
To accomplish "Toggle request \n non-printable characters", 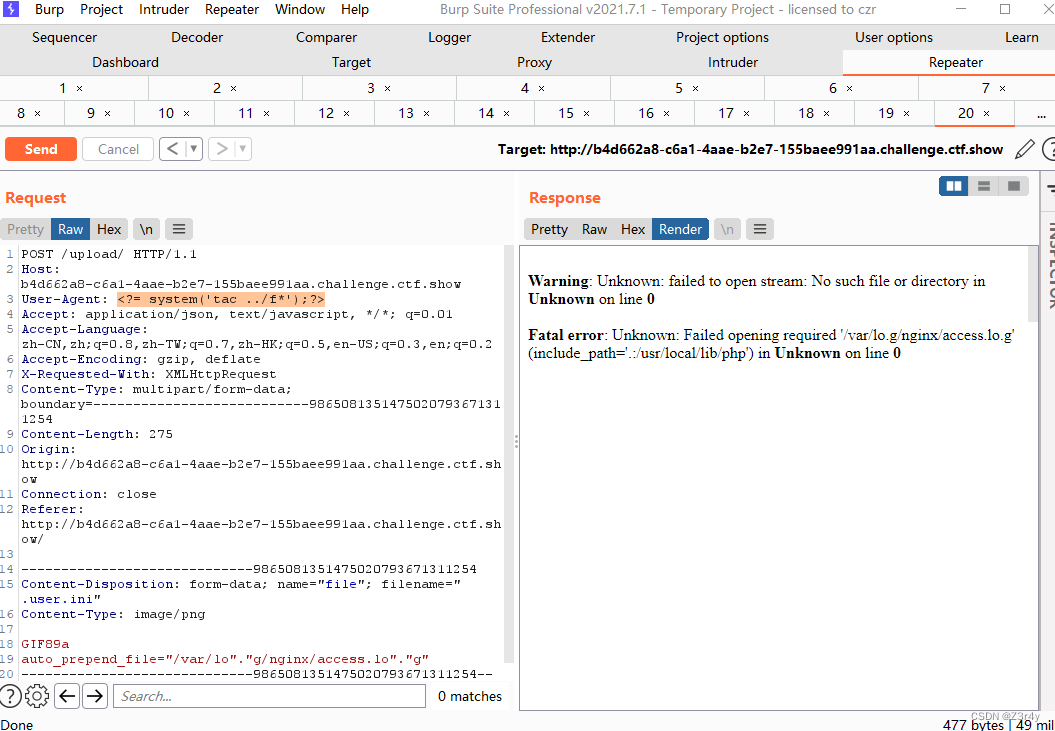I will point(146,230).
